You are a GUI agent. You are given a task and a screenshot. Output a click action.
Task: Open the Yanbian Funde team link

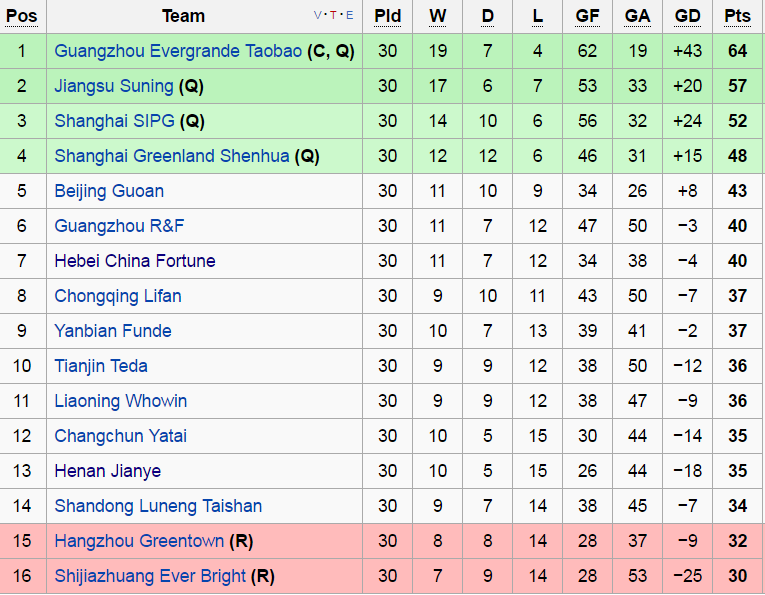tap(113, 331)
